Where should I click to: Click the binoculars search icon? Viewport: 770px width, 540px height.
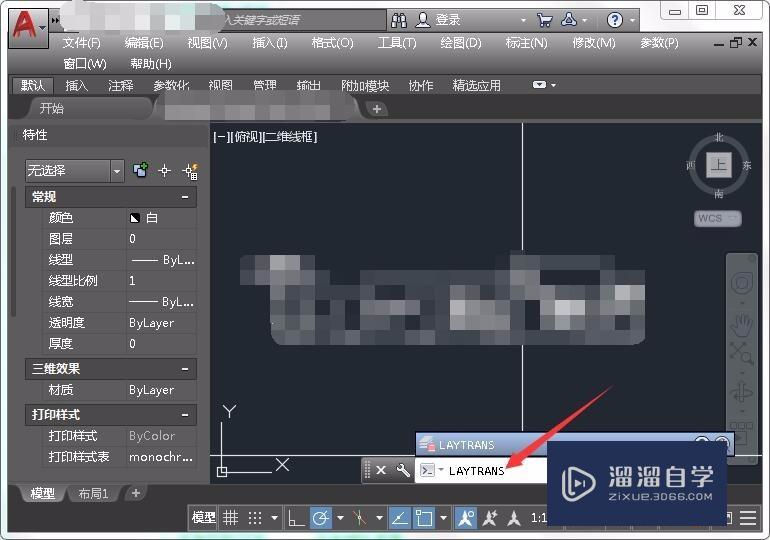click(399, 20)
